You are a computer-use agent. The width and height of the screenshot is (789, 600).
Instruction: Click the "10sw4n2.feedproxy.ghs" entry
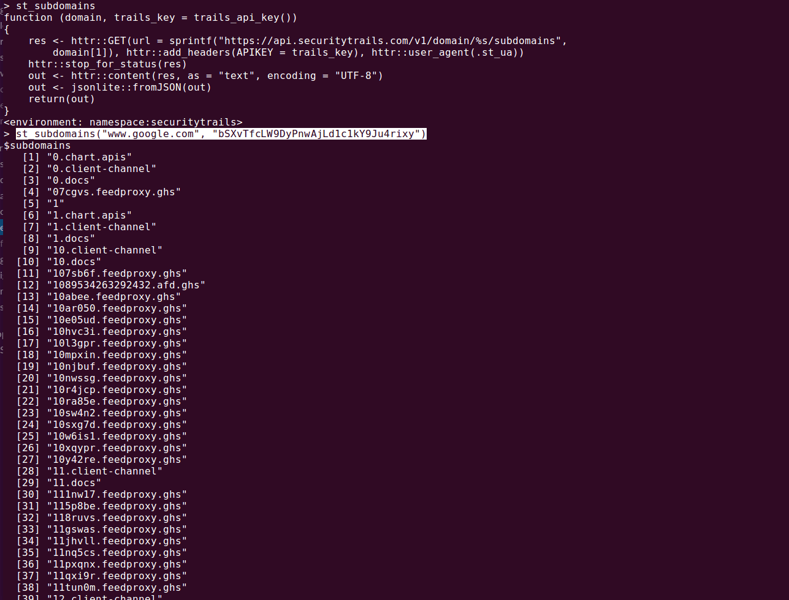tap(117, 413)
